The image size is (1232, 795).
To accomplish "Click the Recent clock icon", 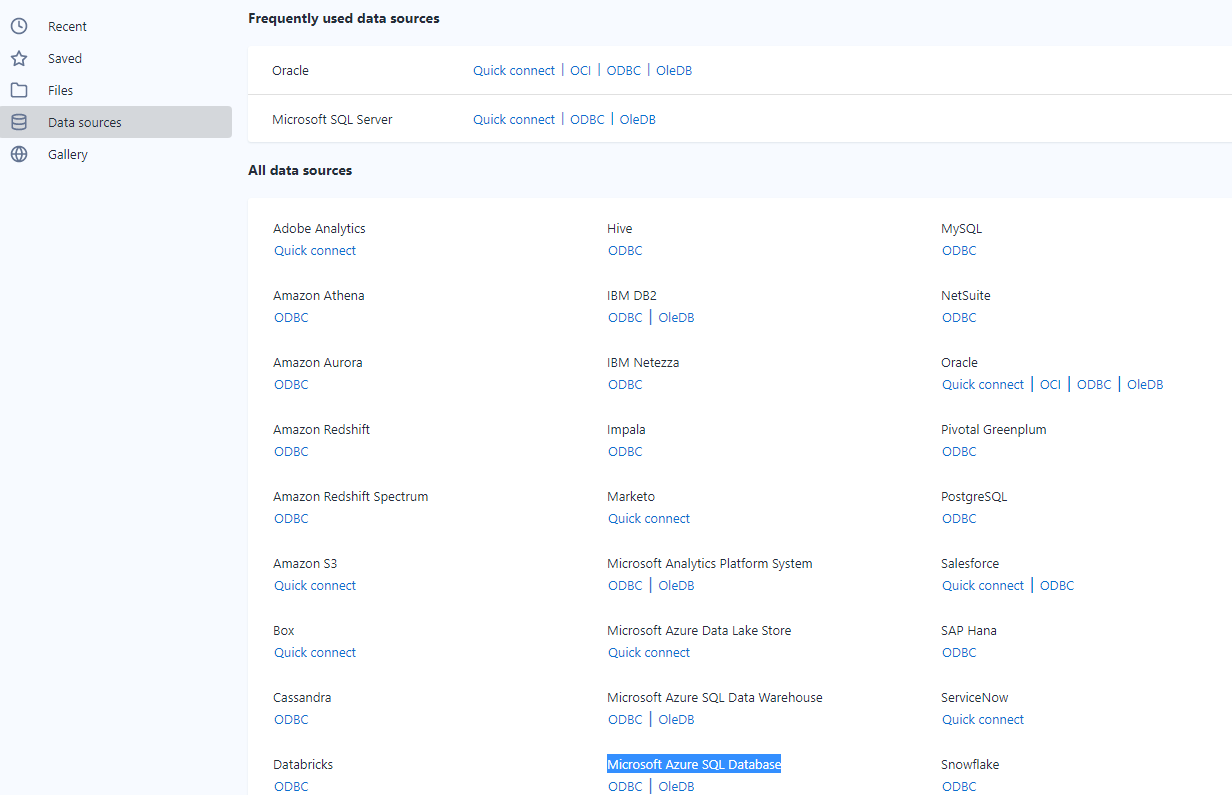I will pos(19,26).
